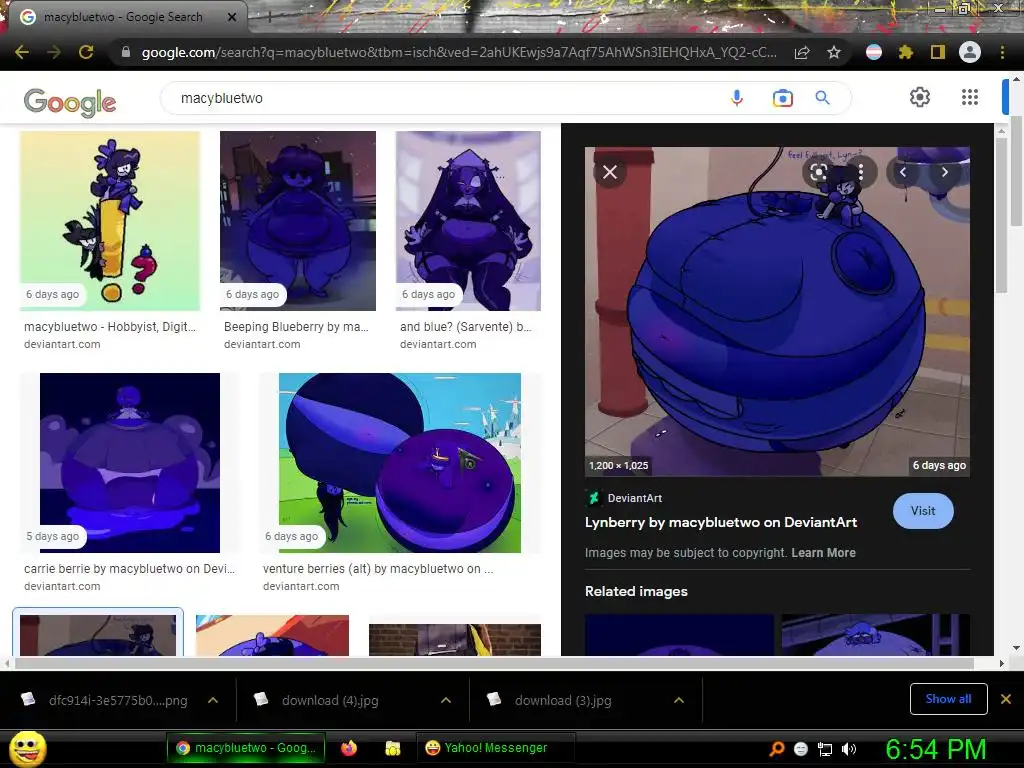Open second related image thumbnail

tap(876, 635)
